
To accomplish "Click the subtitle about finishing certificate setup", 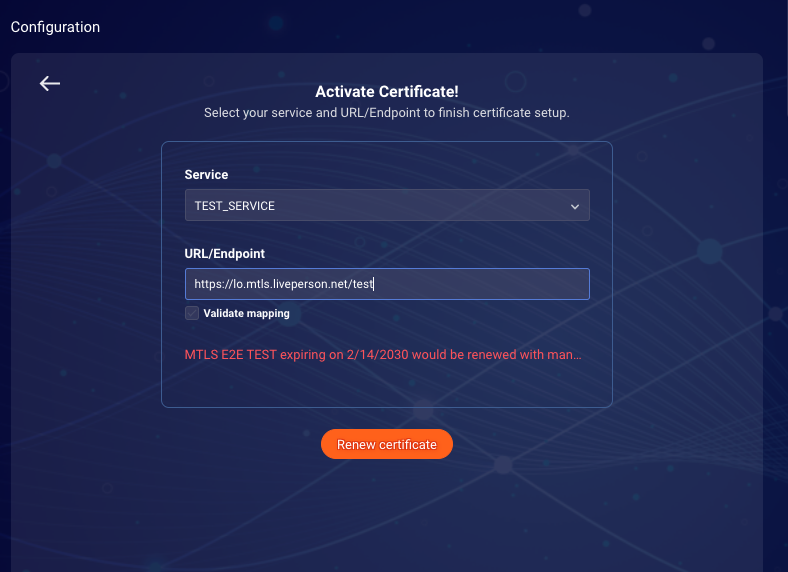I will click(386, 113).
